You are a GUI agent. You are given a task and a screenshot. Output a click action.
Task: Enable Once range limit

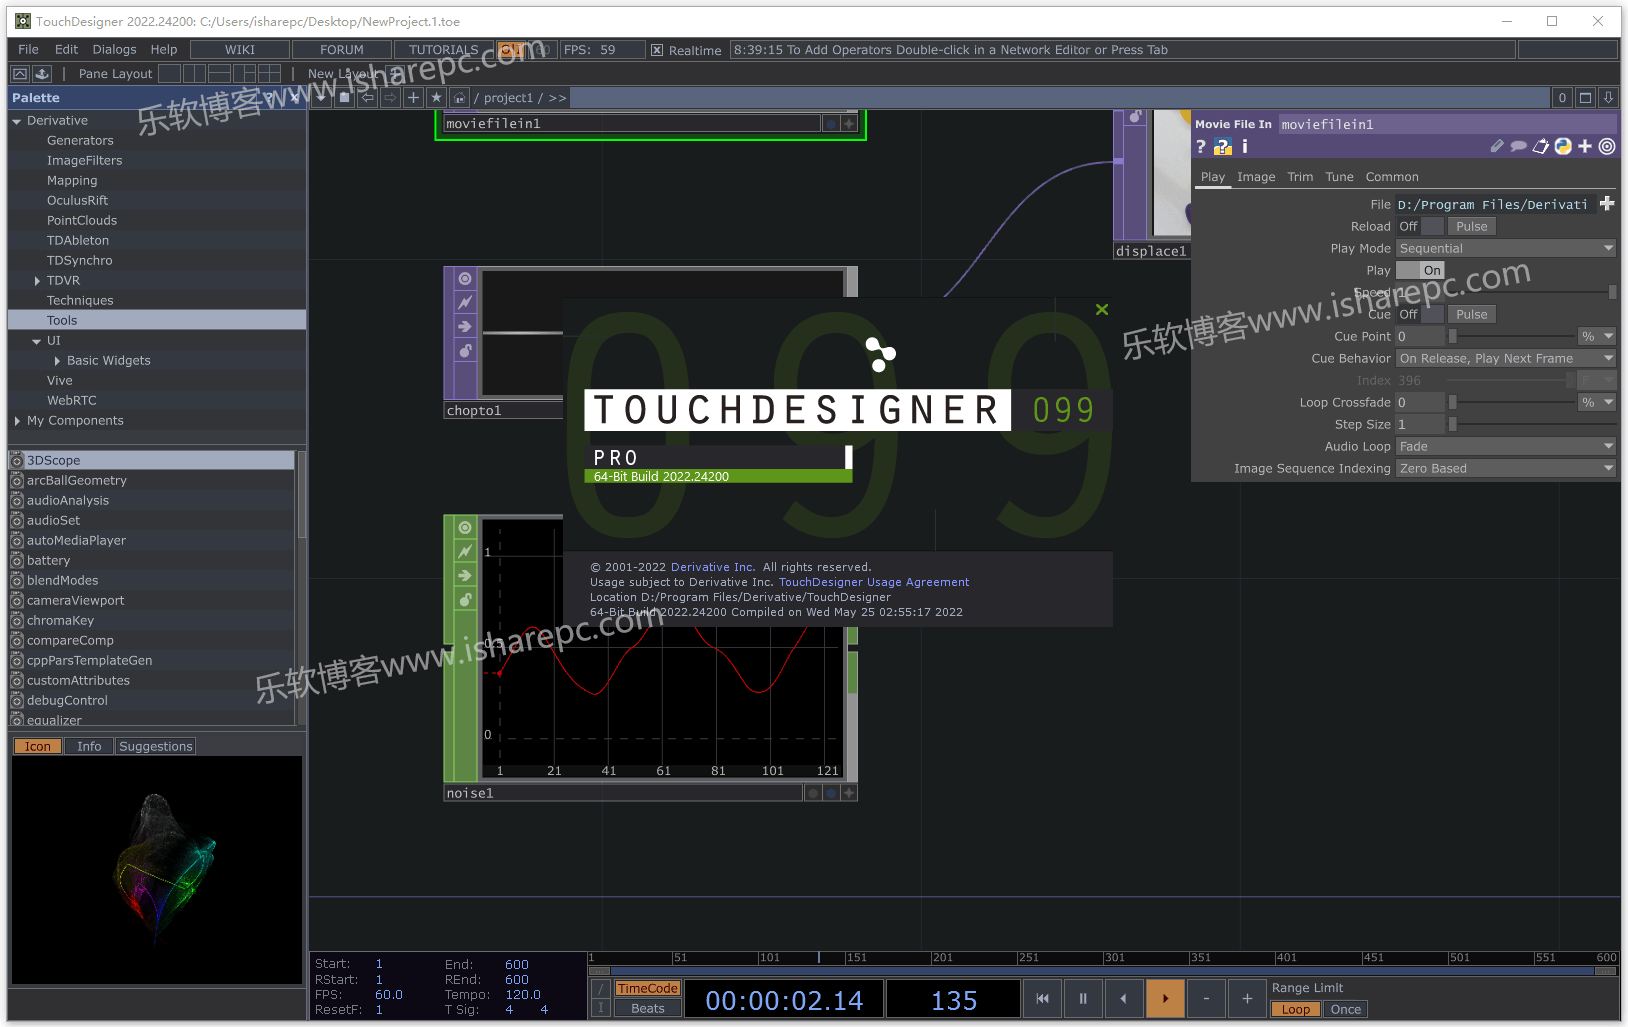pos(1345,1009)
